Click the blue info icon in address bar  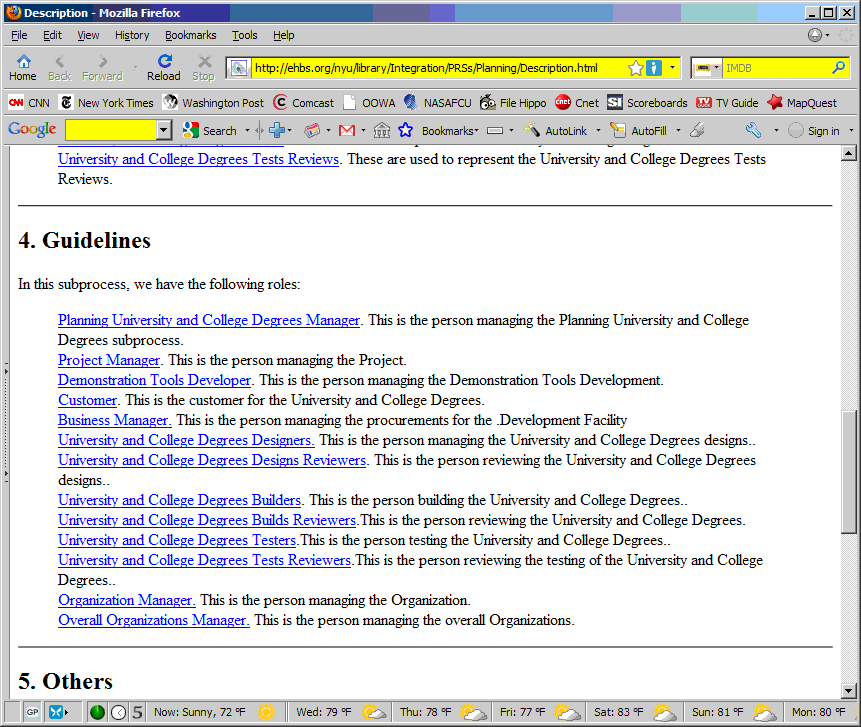coord(653,68)
